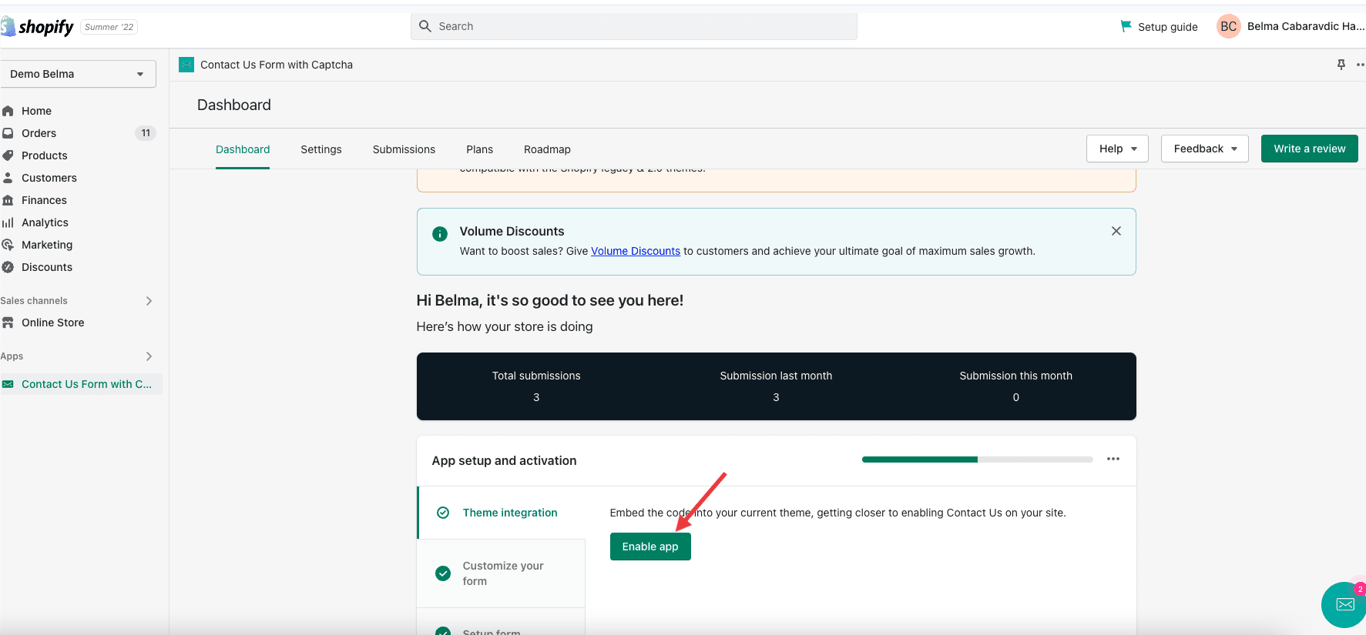Click the Contact Us Form envelope icon in sidebar
The width and height of the screenshot is (1366, 635).
tap(8, 384)
